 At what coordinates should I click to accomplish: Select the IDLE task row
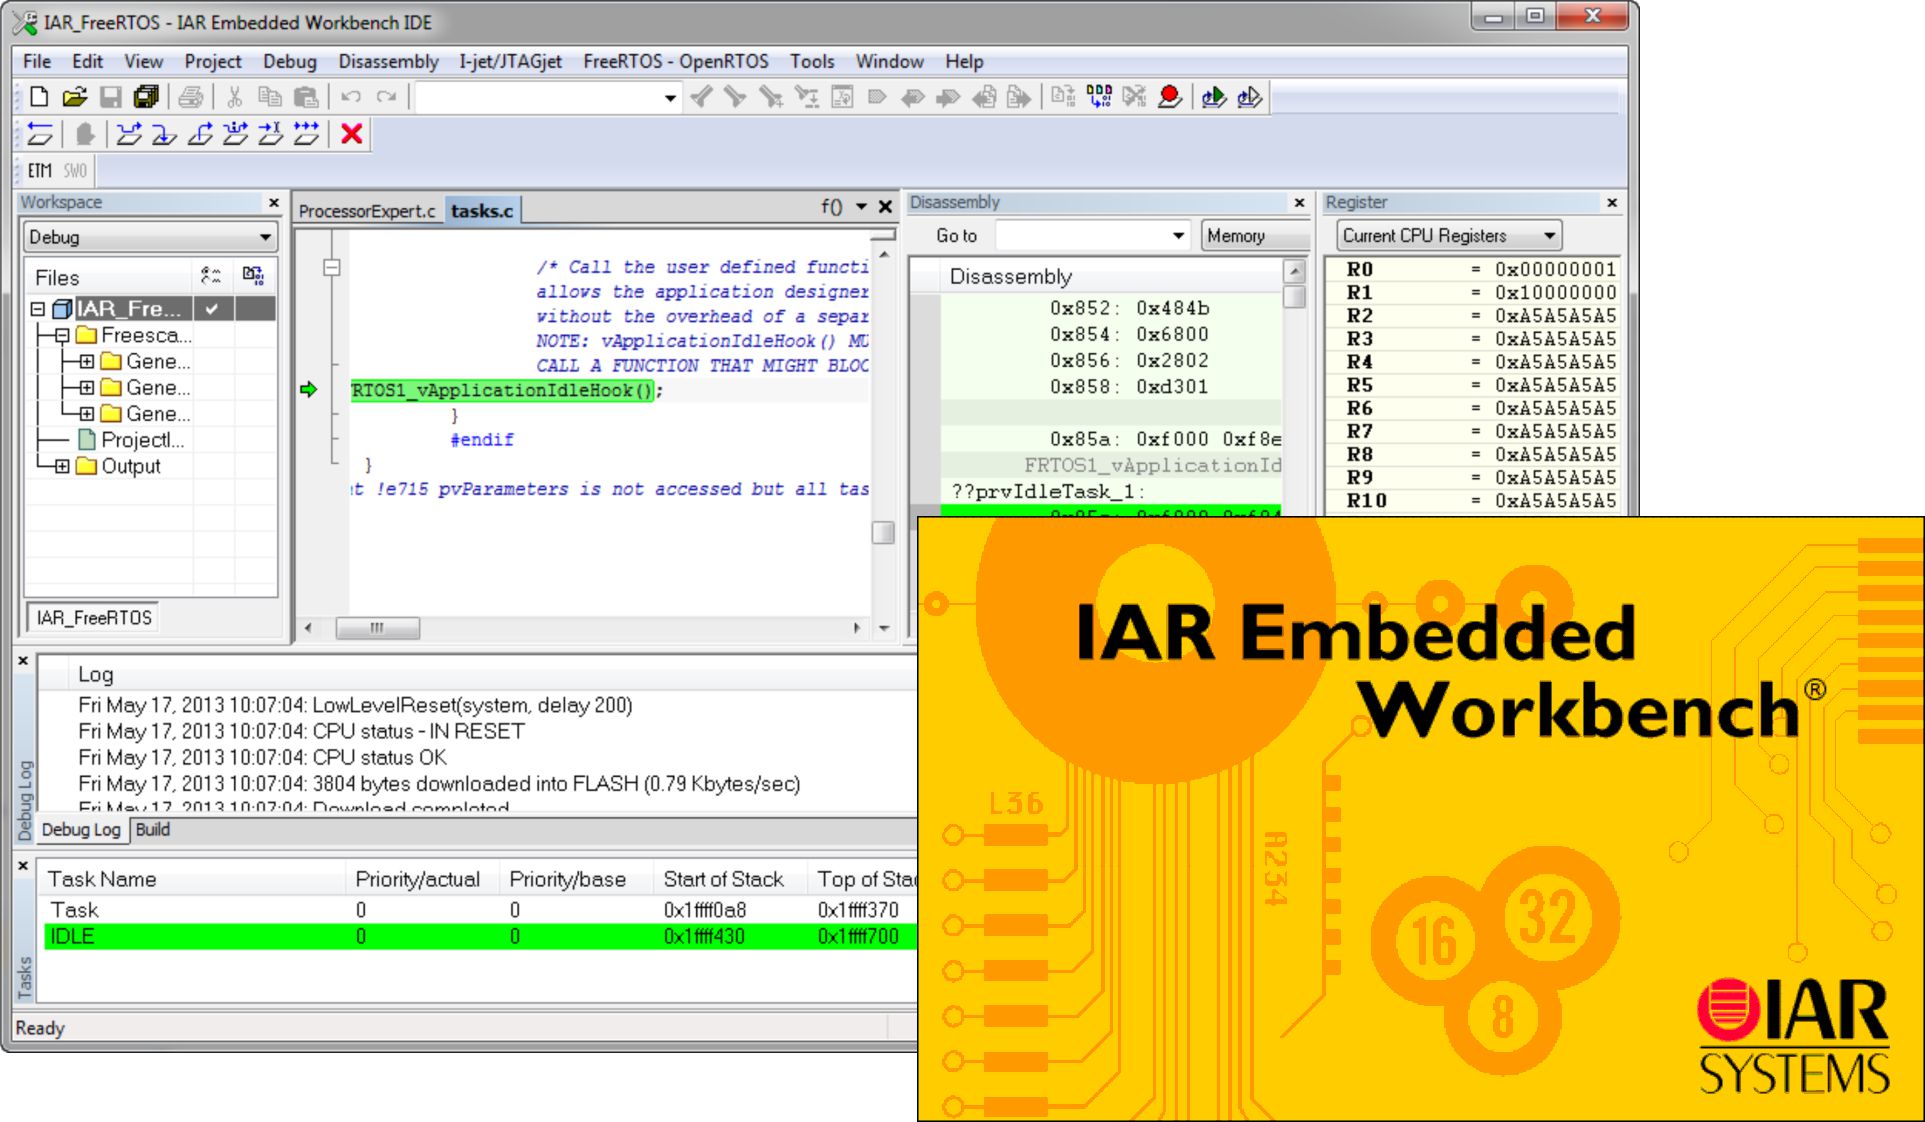[x=480, y=936]
